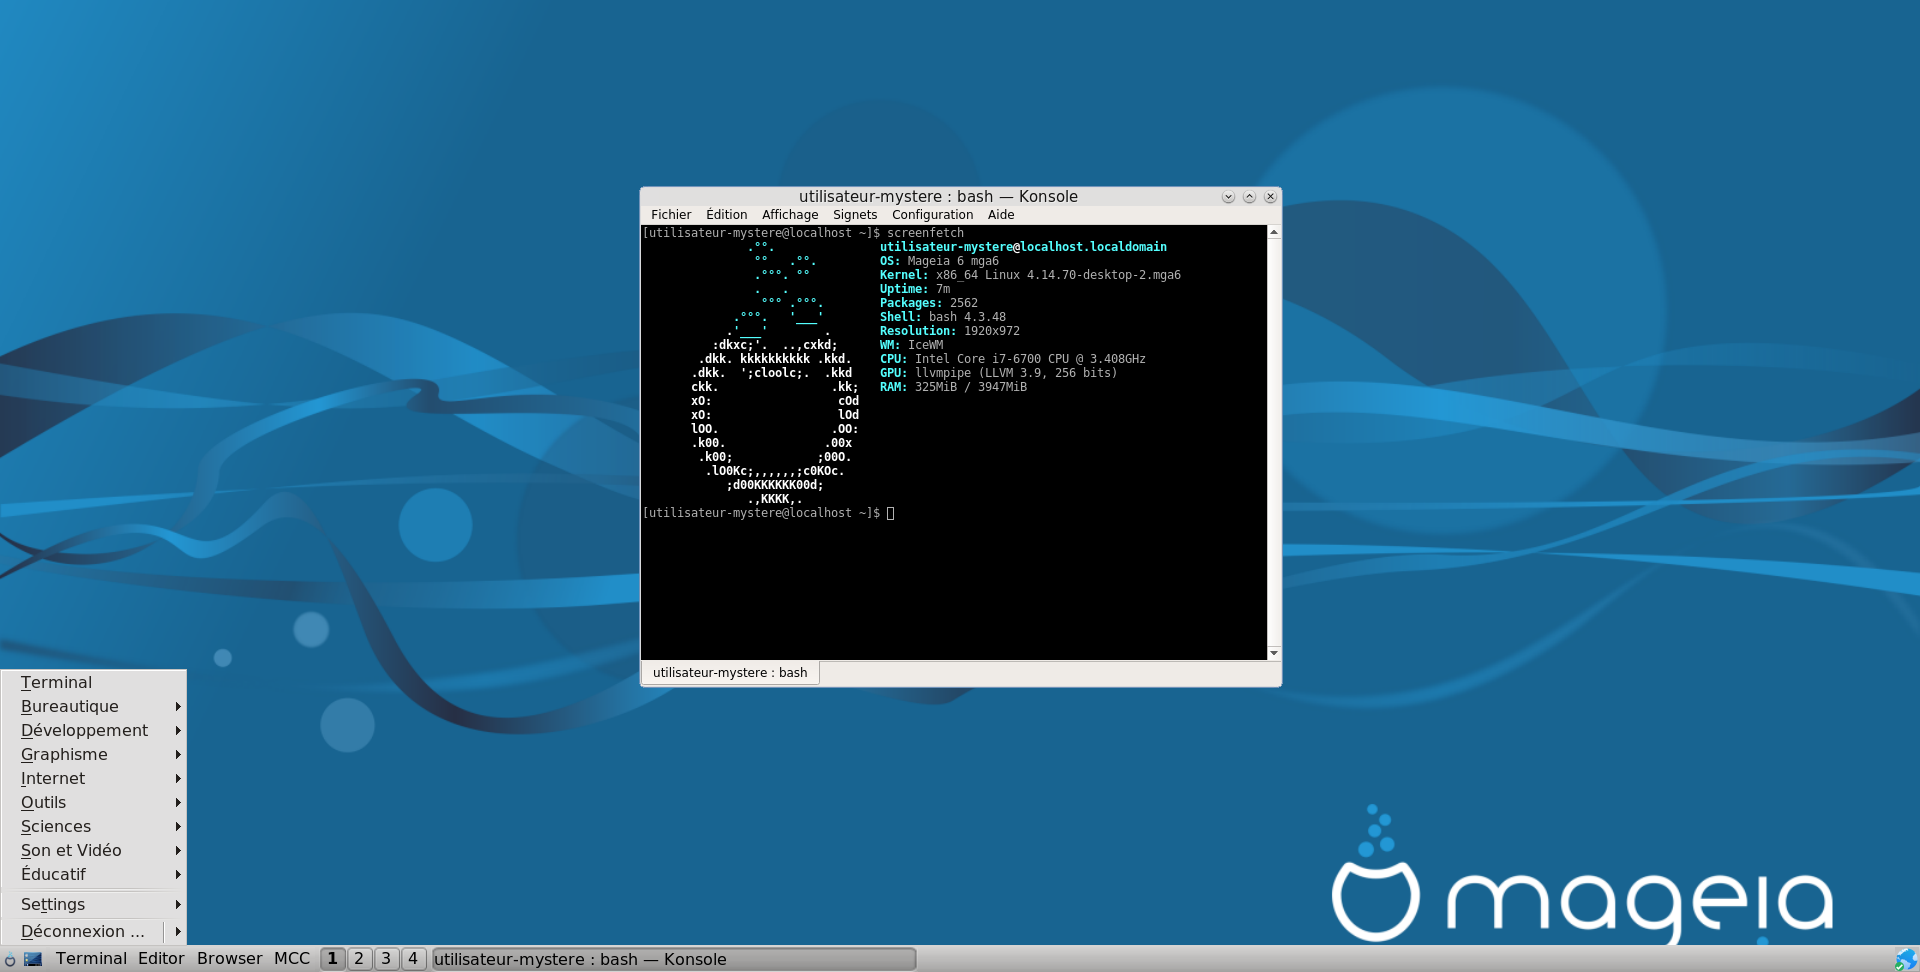Viewport: 1920px width, 972px height.
Task: Launch MCC from the taskbar
Action: tap(292, 959)
